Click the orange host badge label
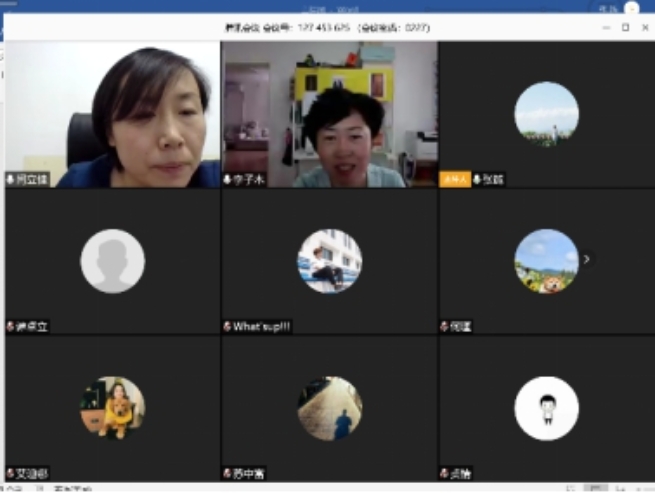The width and height of the screenshot is (655, 493). (x=454, y=180)
